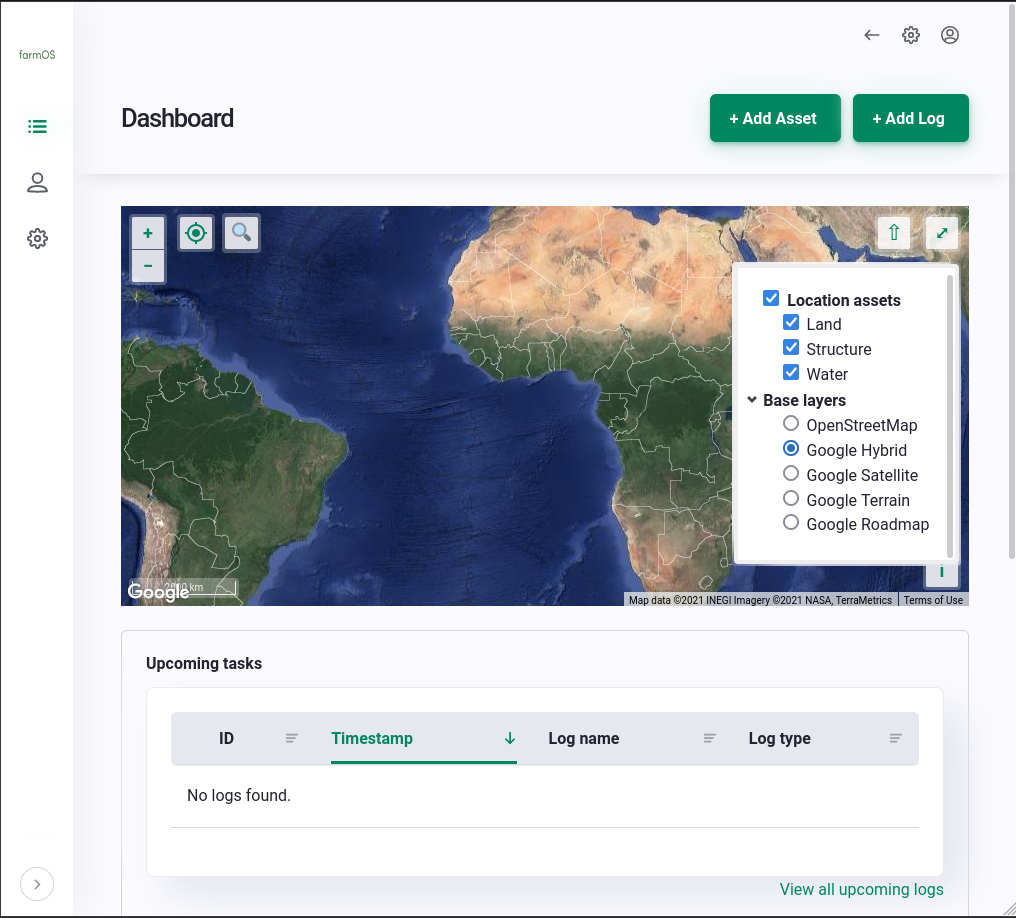Toggle fullscreen mode on the map
The height and width of the screenshot is (918, 1016).
941,232
